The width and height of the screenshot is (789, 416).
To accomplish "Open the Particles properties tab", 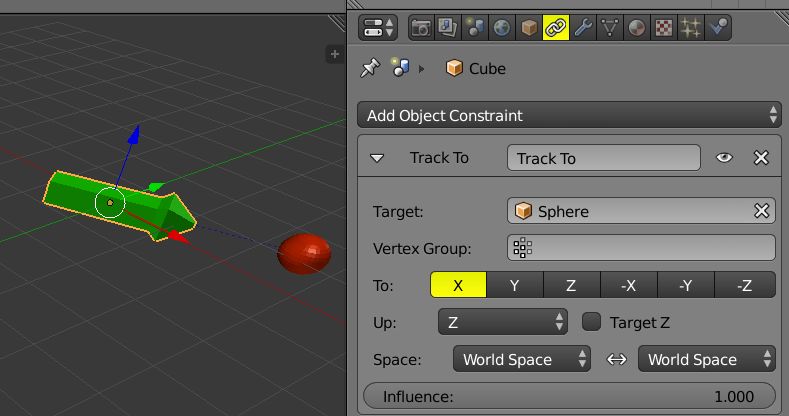I will point(691,28).
